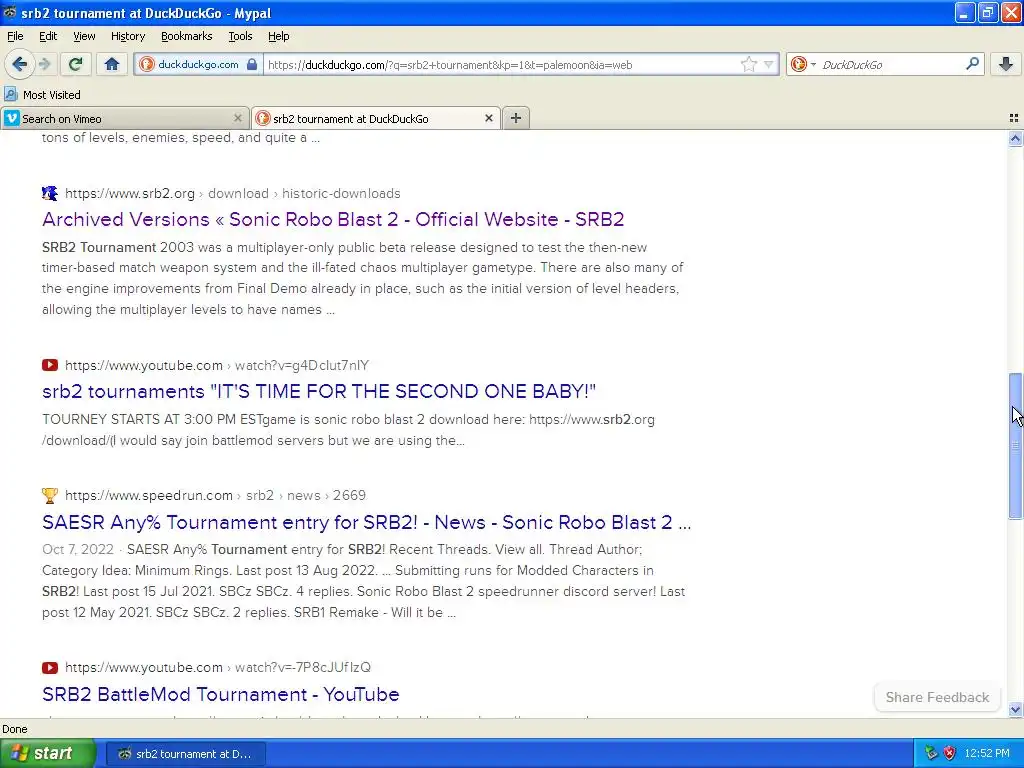Open the View menu

click(x=84, y=36)
